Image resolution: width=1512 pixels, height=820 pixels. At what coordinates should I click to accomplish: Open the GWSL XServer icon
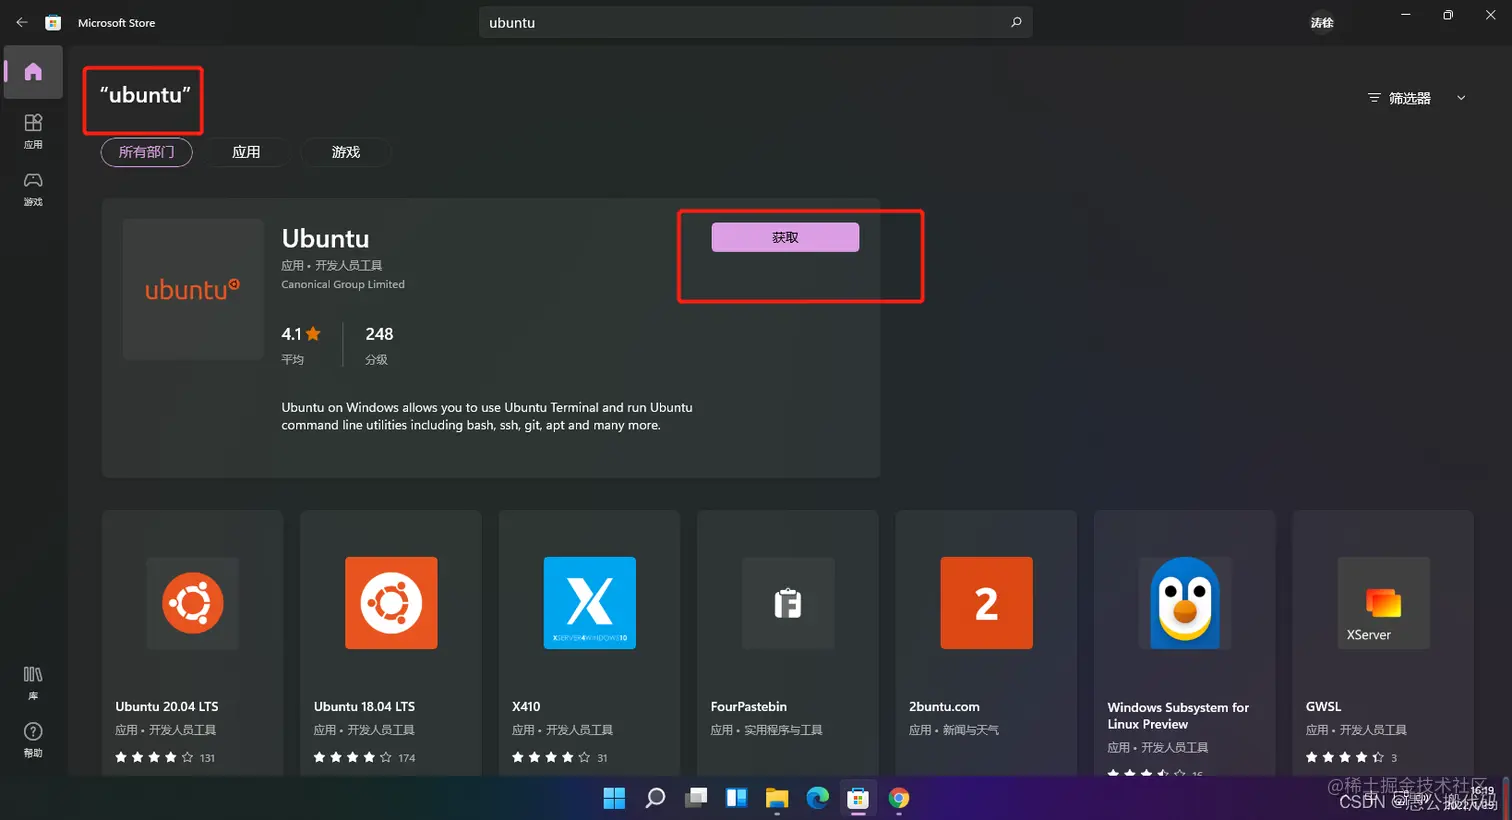(1384, 603)
